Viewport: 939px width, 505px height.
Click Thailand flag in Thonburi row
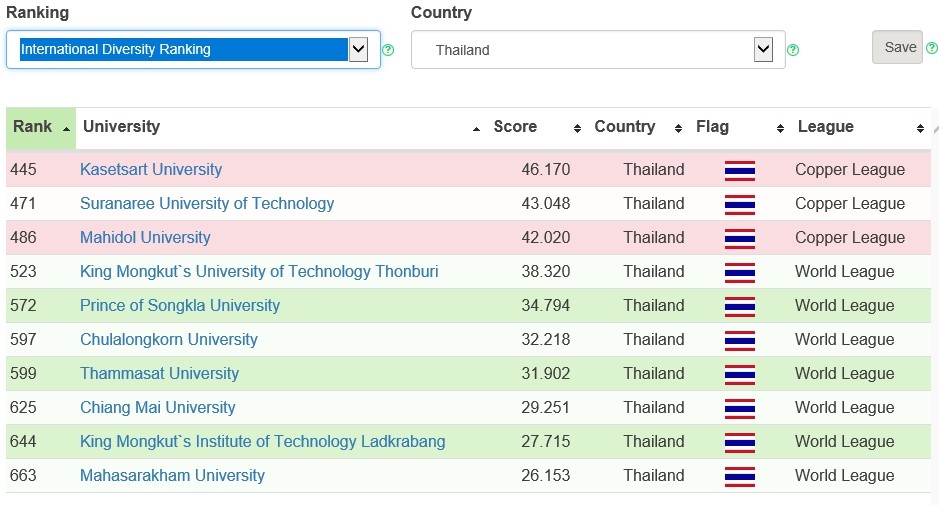[740, 273]
